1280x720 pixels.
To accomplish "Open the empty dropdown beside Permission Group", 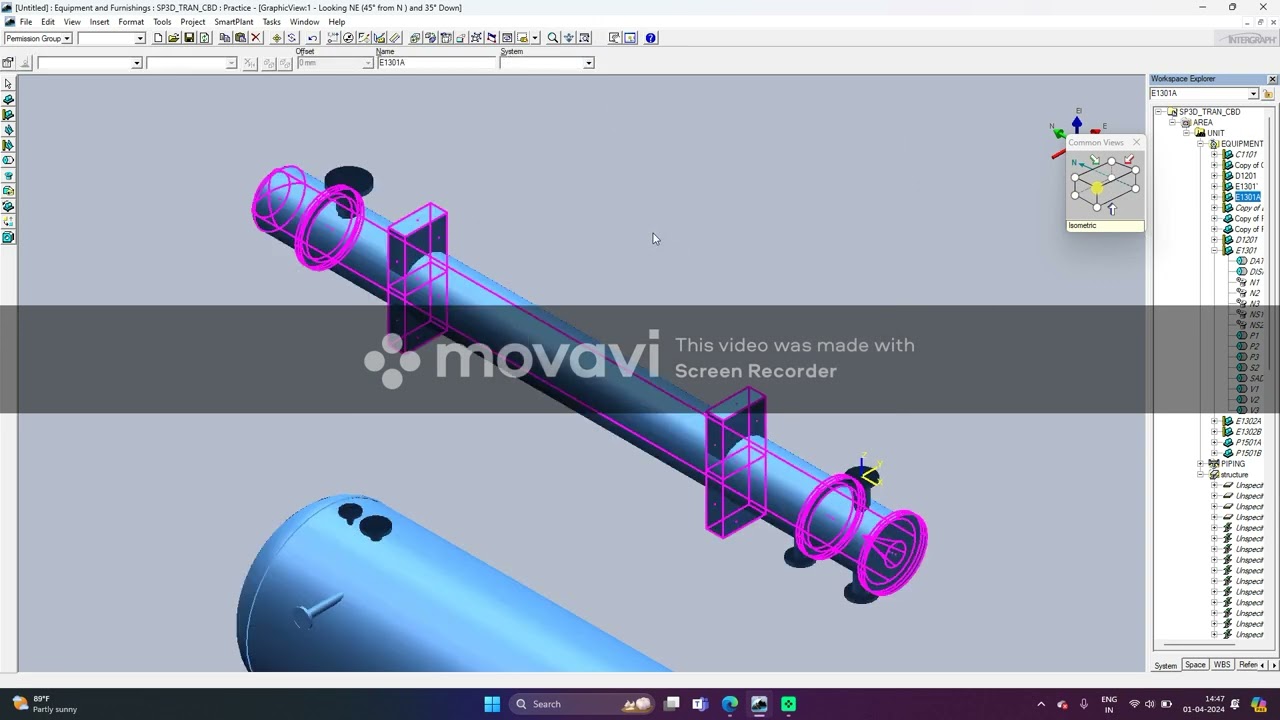I will click(x=140, y=38).
